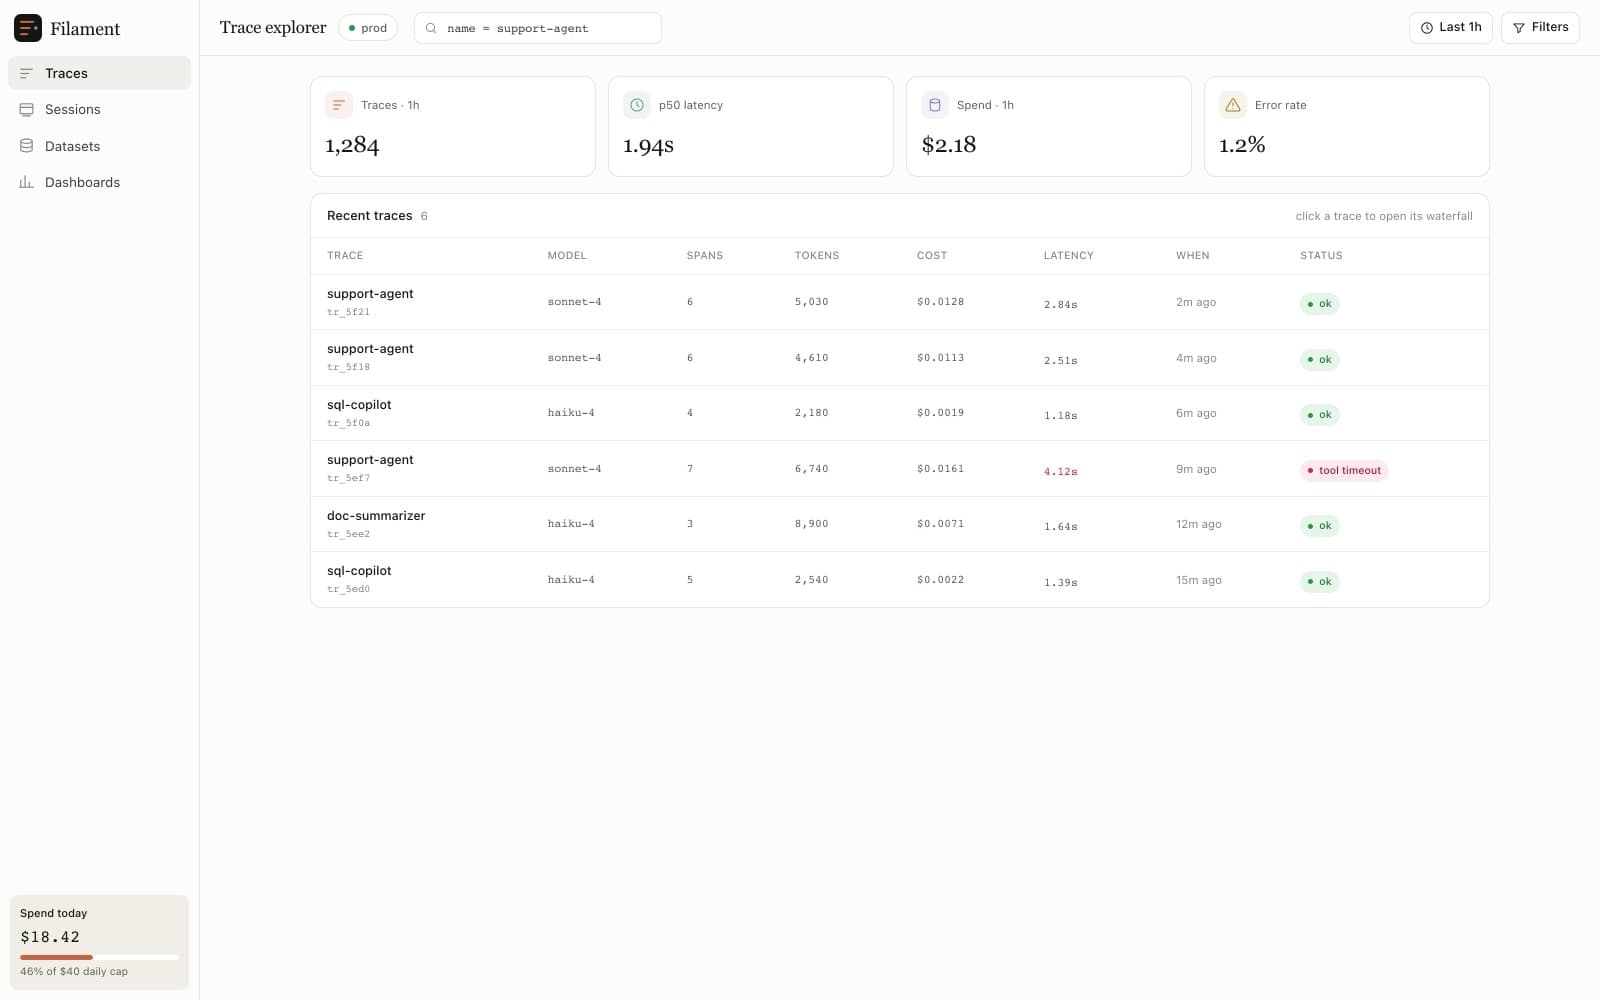This screenshot has height=1000, width=1600.
Task: Click the daily cap spend progress bar
Action: click(x=99, y=958)
